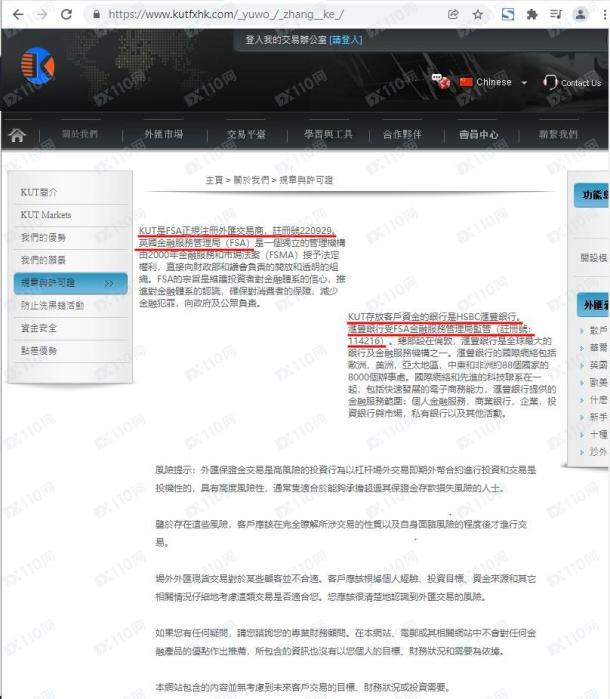610x699 pixels.
Task: Open the 會員中心 navigation menu
Action: pyautogui.click(x=479, y=134)
